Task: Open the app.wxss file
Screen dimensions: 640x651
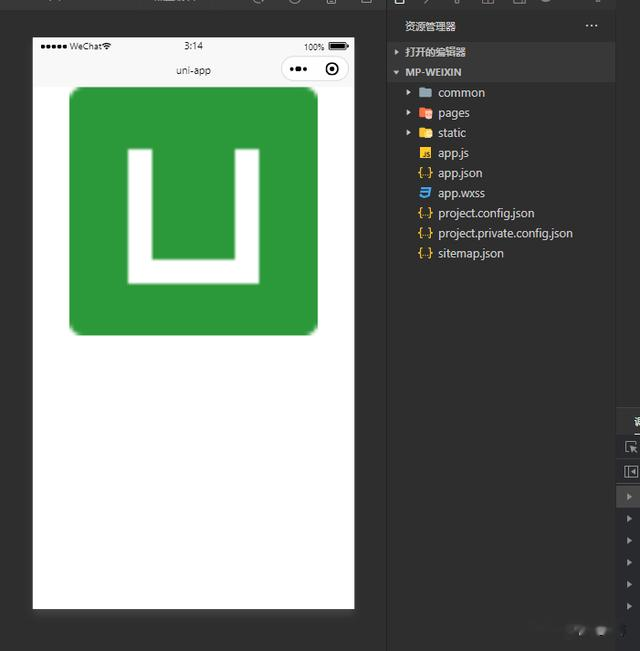Action: point(461,193)
